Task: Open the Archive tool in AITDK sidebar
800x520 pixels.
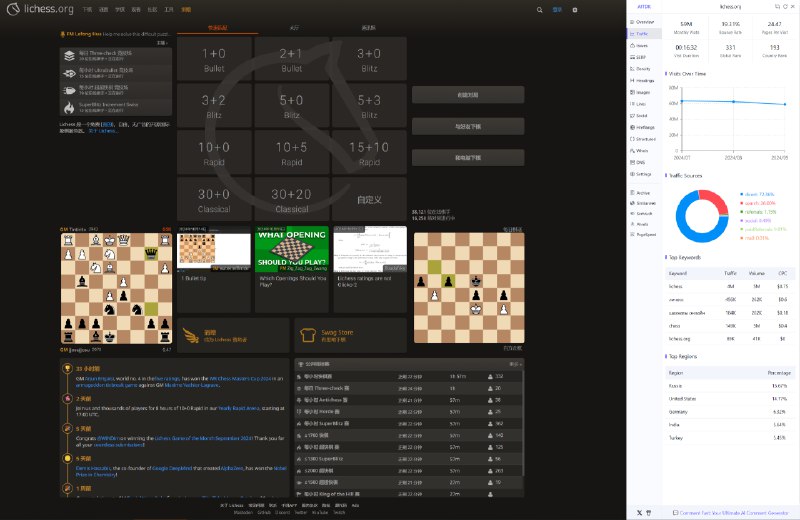Action: click(x=644, y=193)
